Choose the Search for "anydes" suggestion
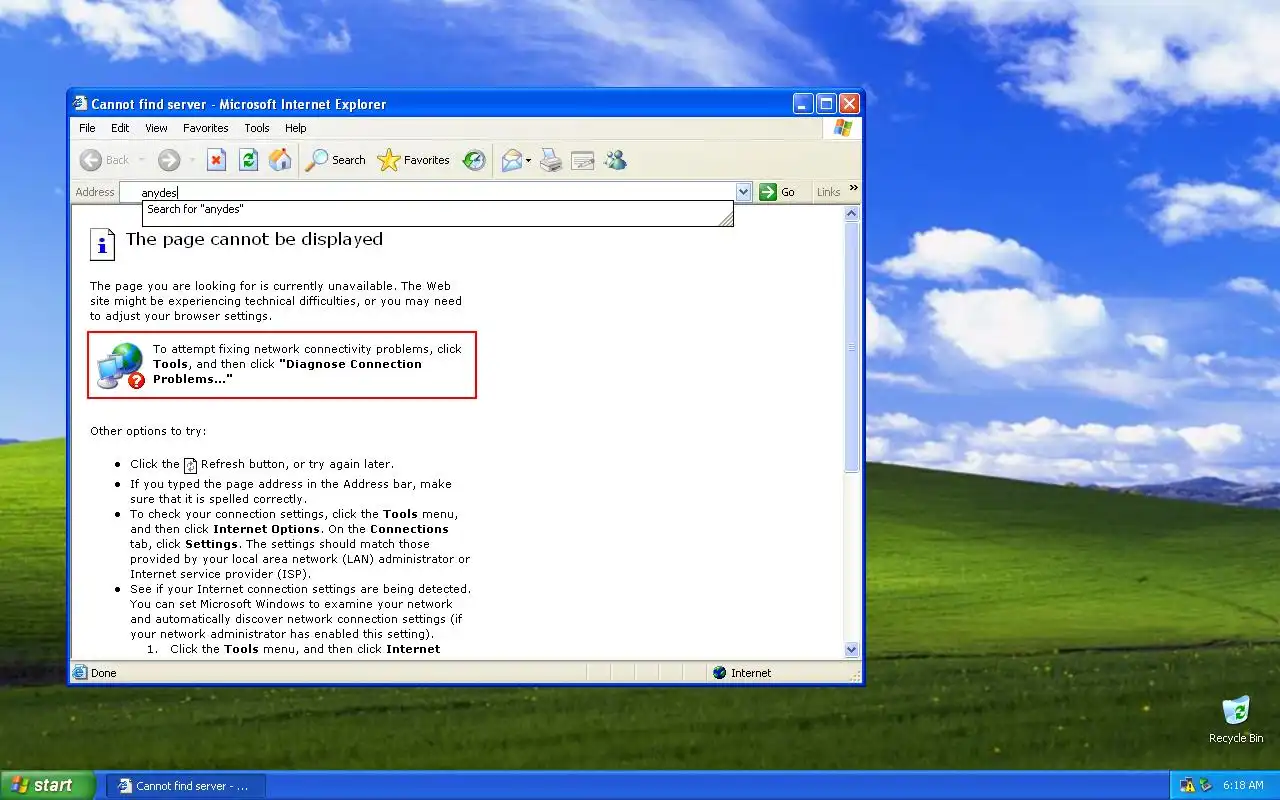Screen dimensions: 1280x800 [x=438, y=209]
